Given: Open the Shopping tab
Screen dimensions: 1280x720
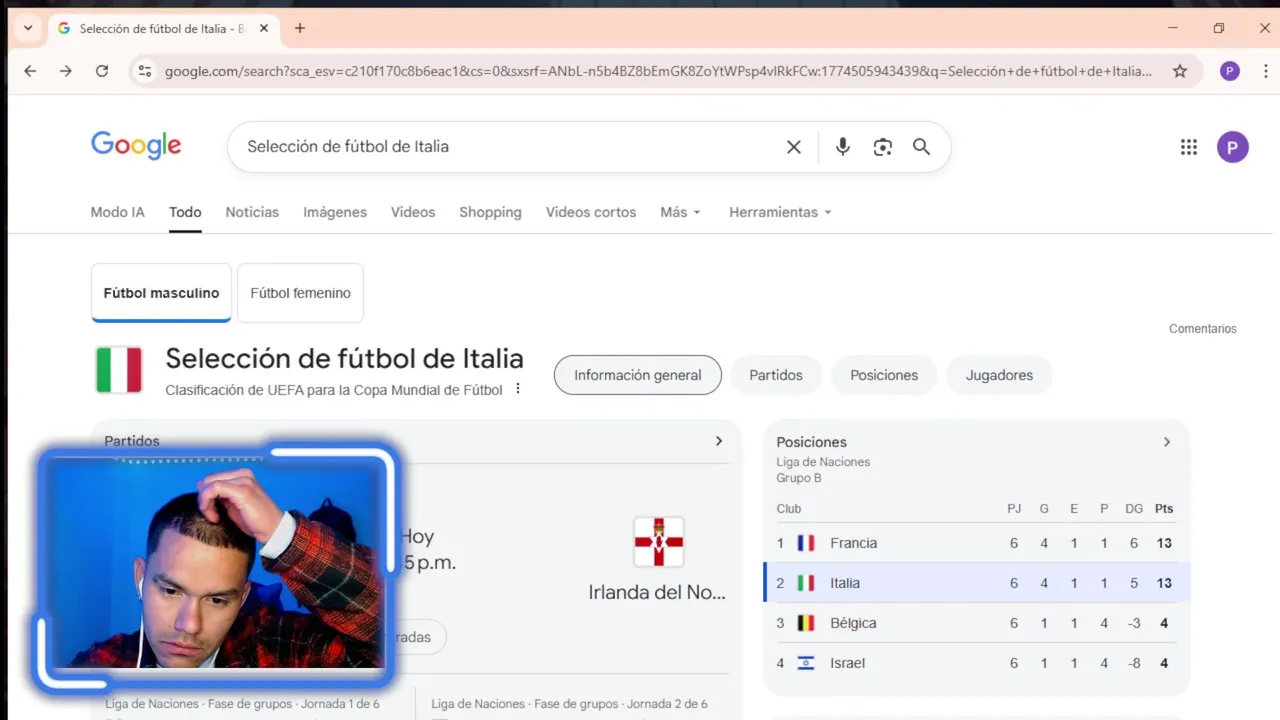Looking at the screenshot, I should 490,212.
